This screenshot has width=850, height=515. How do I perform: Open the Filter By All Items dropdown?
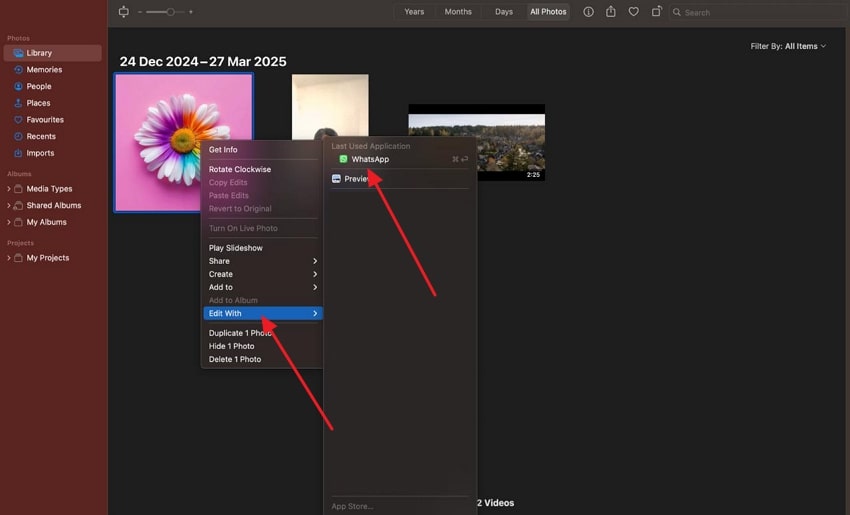[x=788, y=46]
